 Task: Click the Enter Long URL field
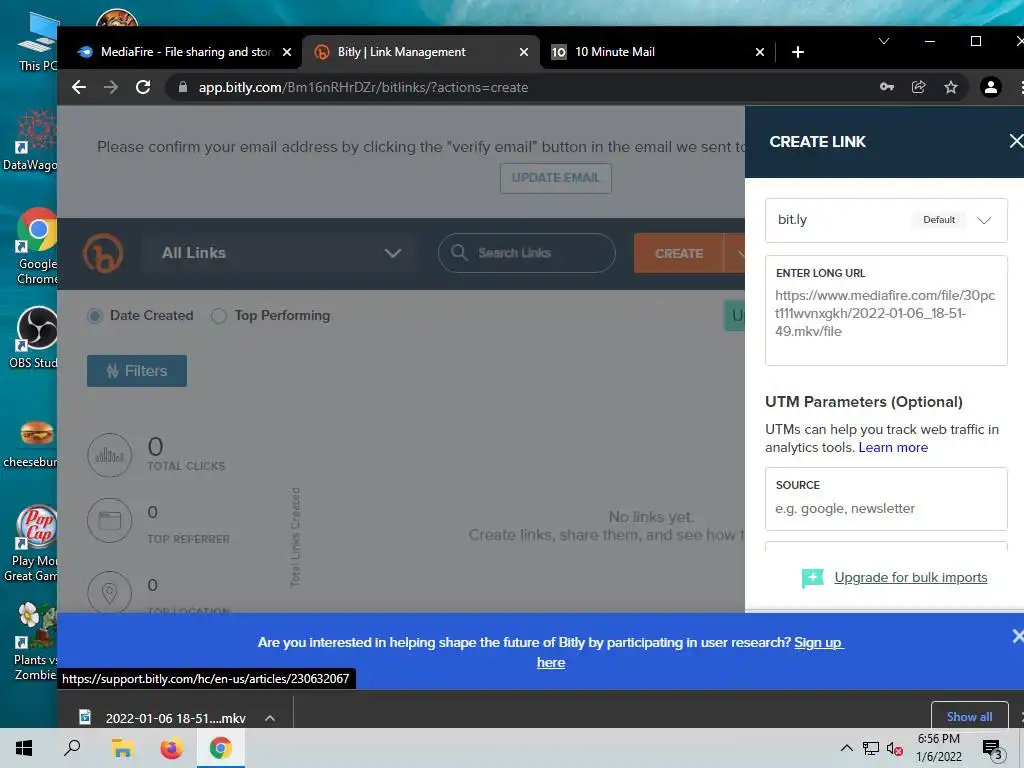[886, 310]
